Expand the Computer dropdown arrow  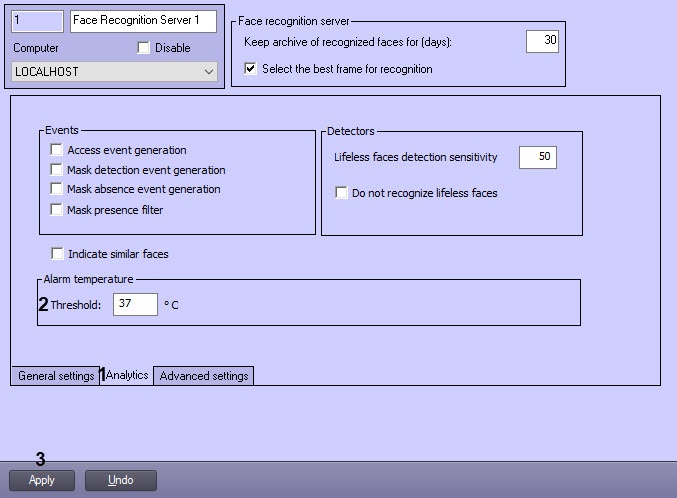click(x=209, y=72)
